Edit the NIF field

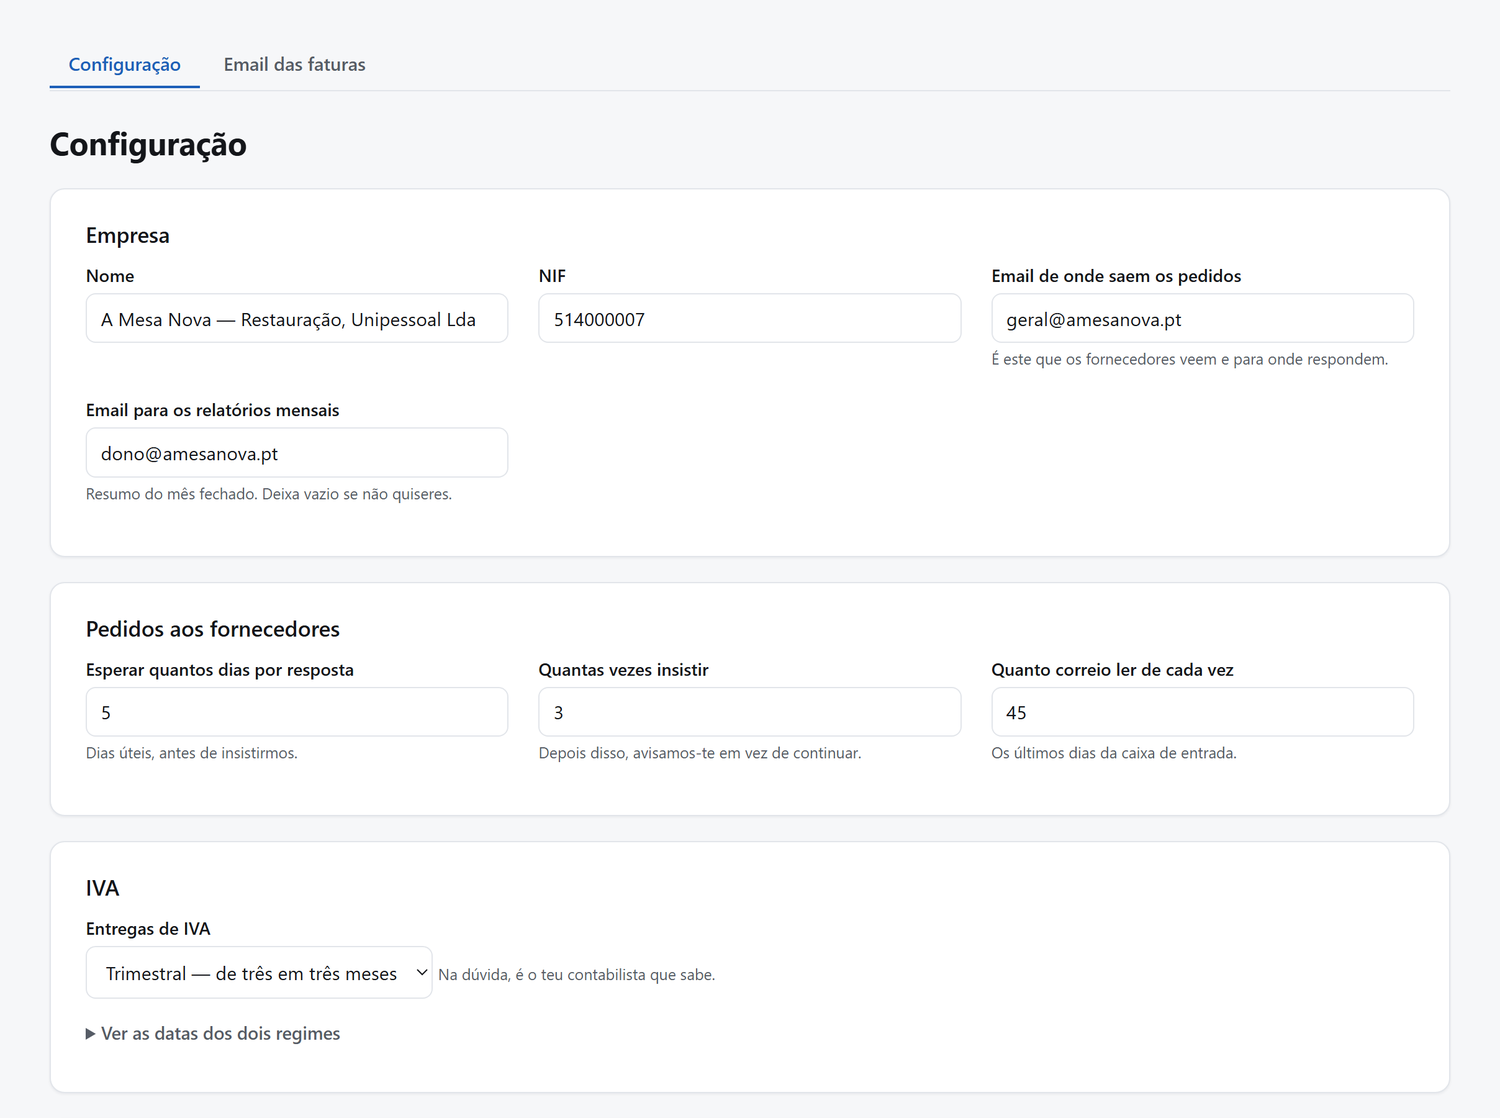coord(750,319)
